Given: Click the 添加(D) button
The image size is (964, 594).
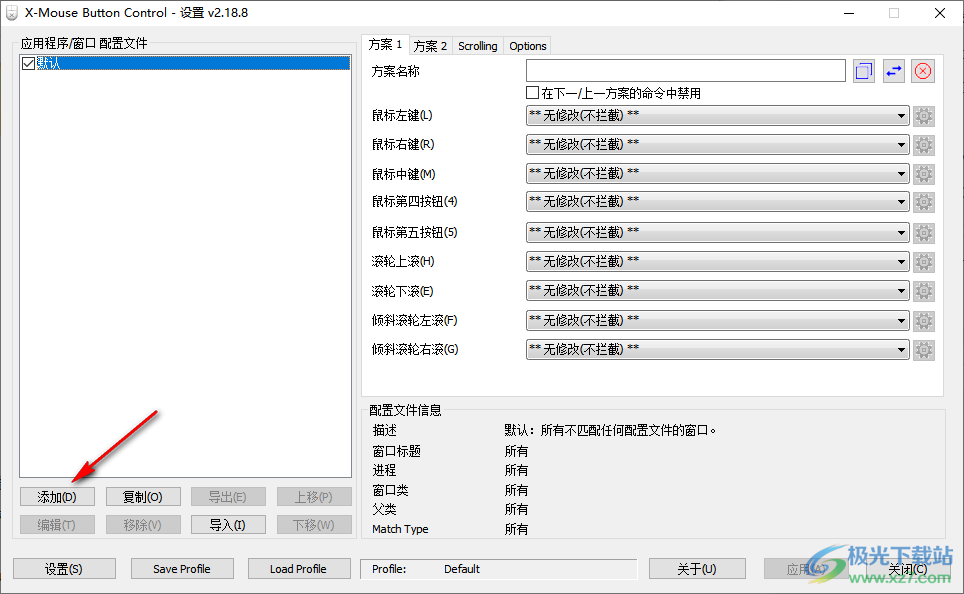Looking at the screenshot, I should [57, 497].
